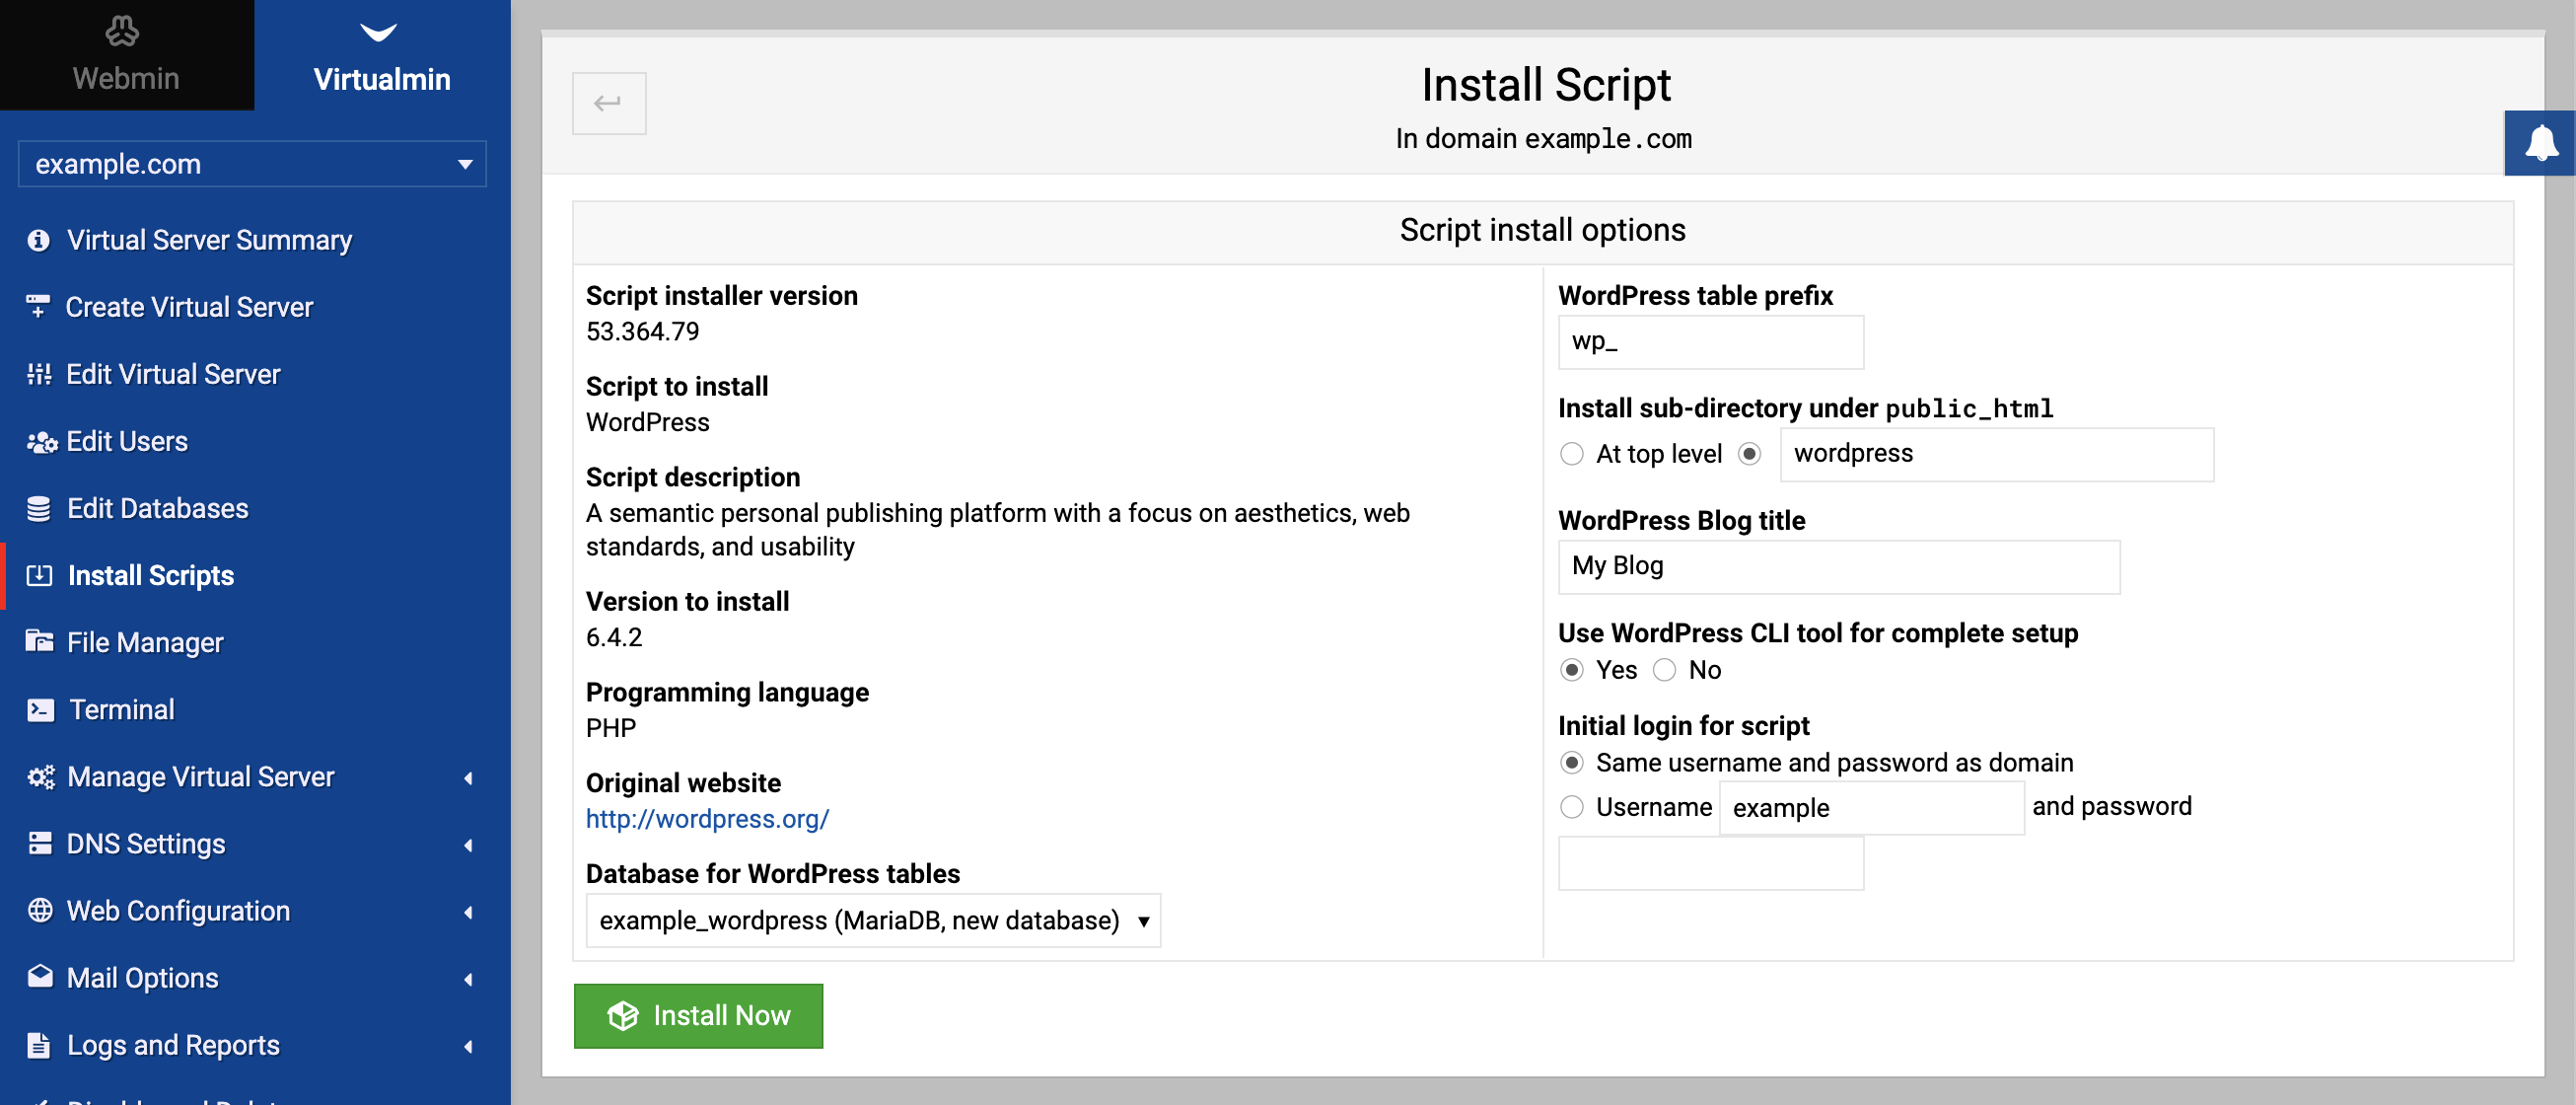Go back using the return arrow button
2576x1105 pixels.
click(609, 103)
